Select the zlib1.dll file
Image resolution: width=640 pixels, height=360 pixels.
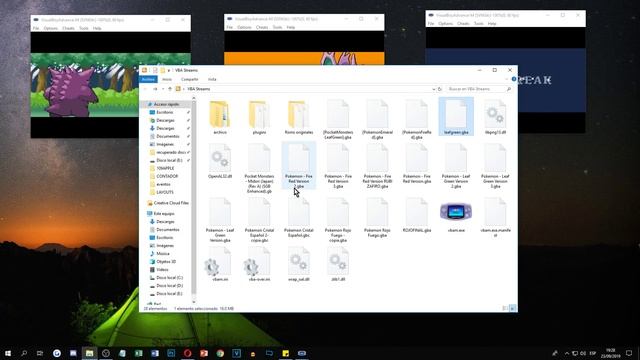(338, 264)
